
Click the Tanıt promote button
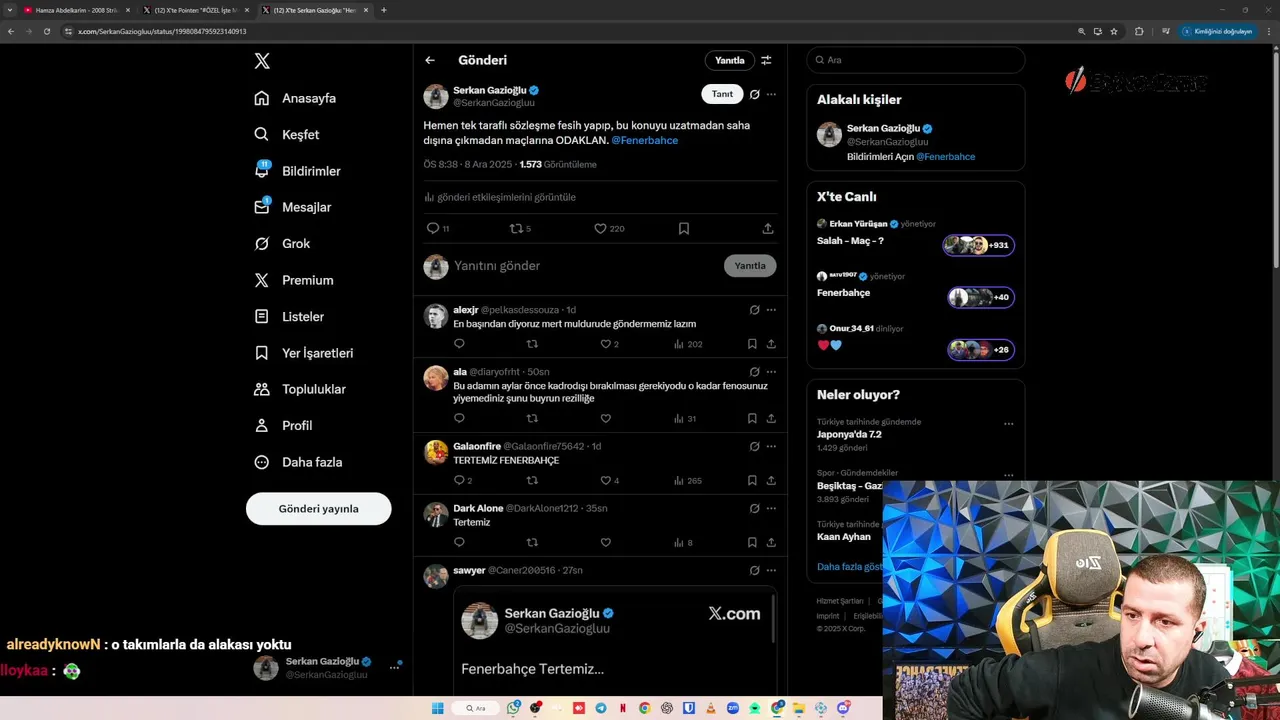(x=722, y=94)
